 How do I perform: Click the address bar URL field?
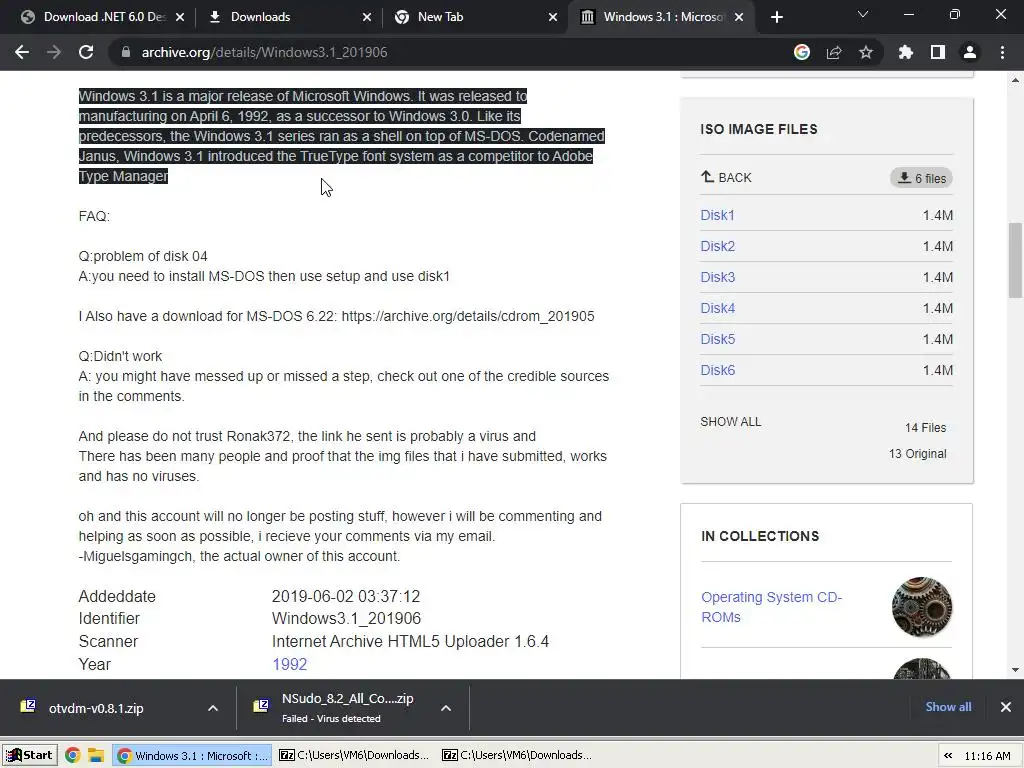coord(451,52)
